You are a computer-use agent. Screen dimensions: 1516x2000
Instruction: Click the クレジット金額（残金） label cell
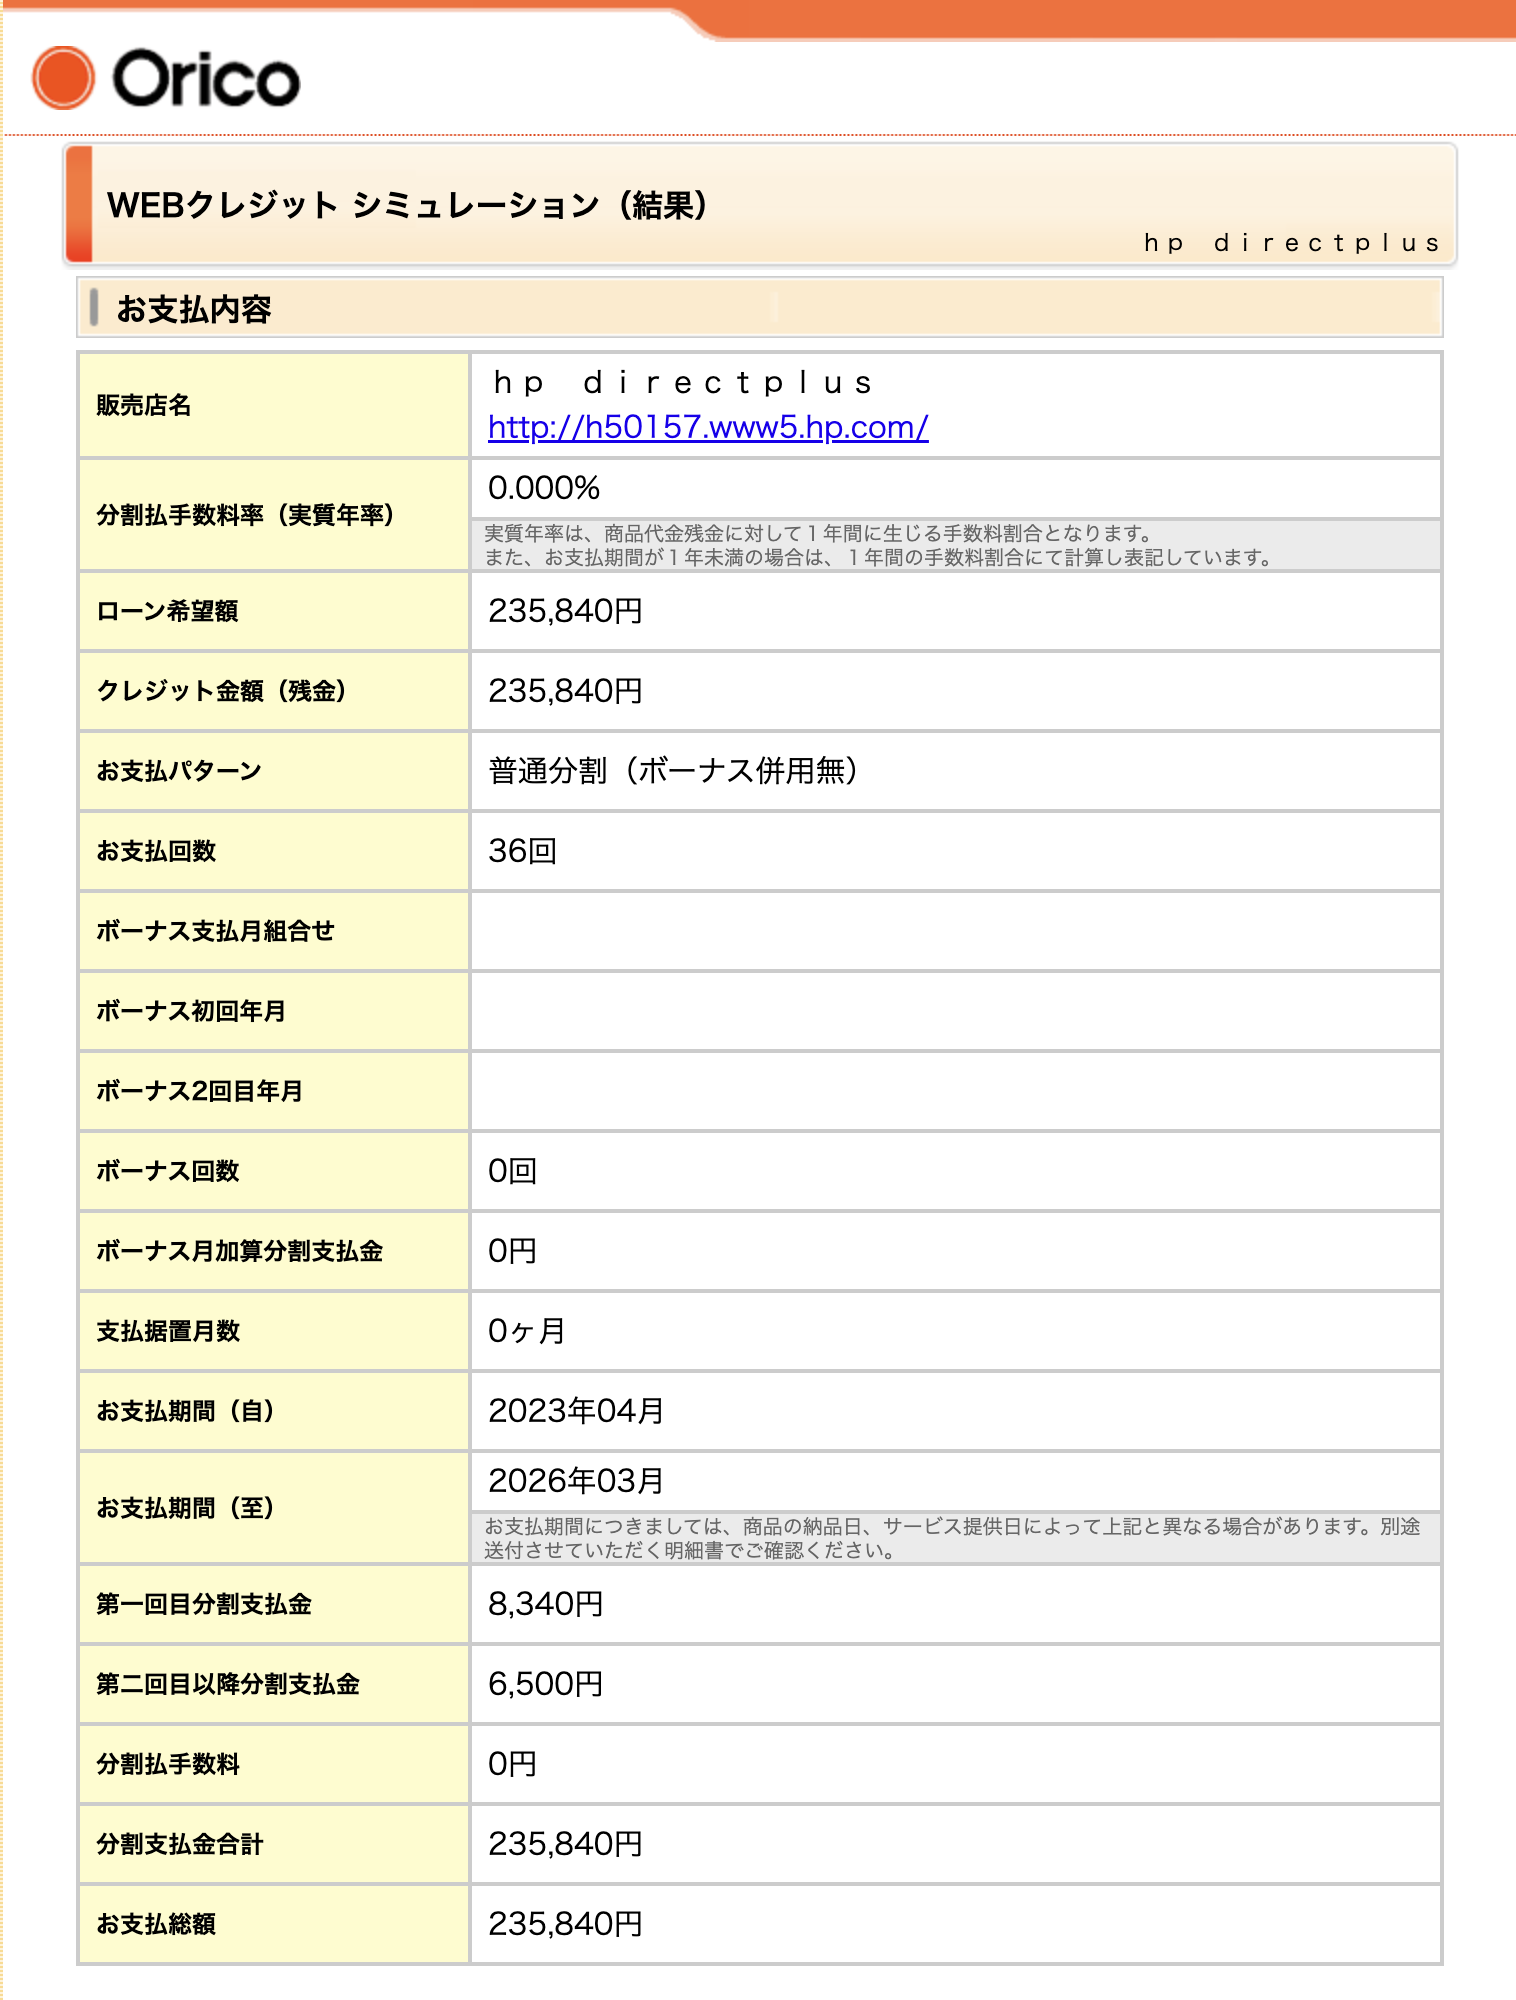[274, 691]
